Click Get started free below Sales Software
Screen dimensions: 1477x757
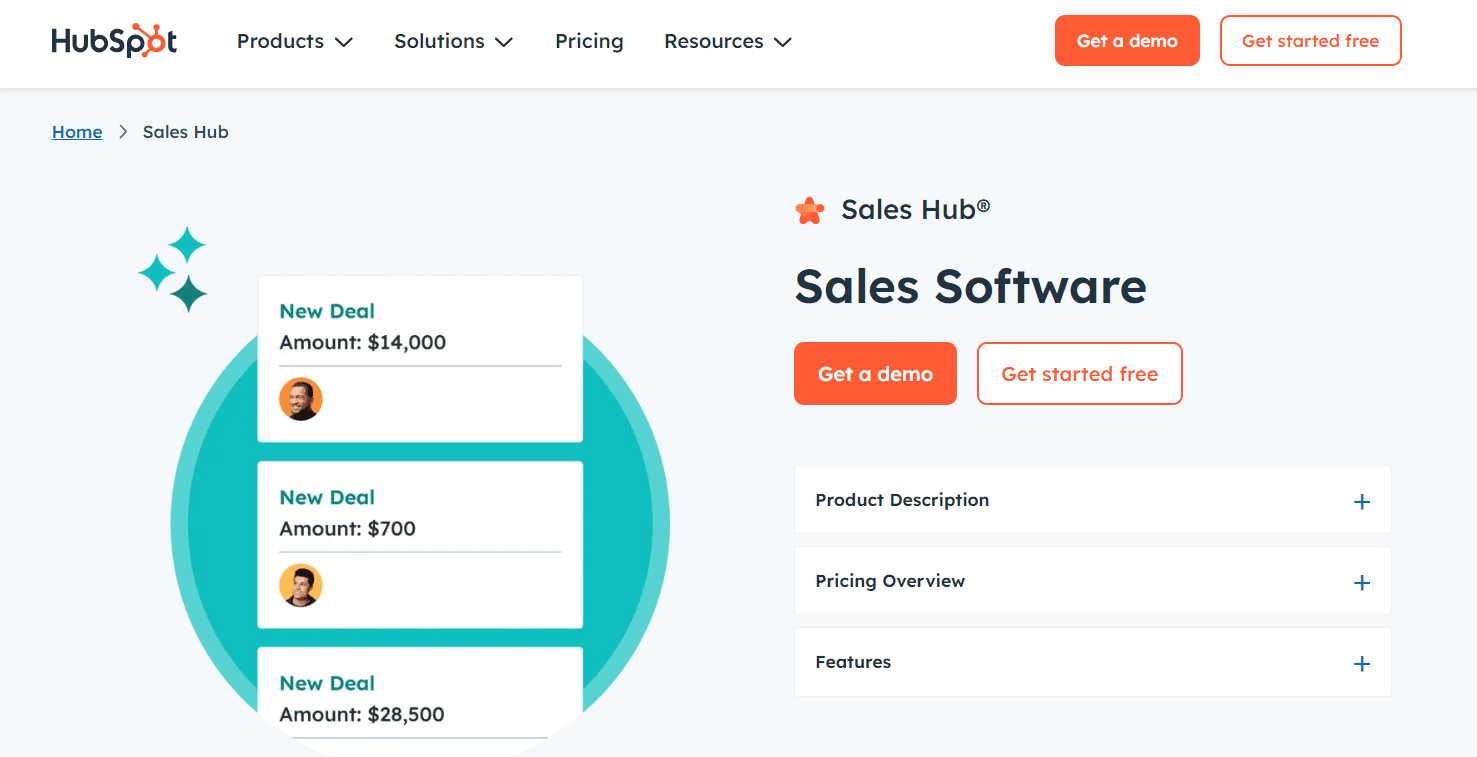tap(1079, 374)
